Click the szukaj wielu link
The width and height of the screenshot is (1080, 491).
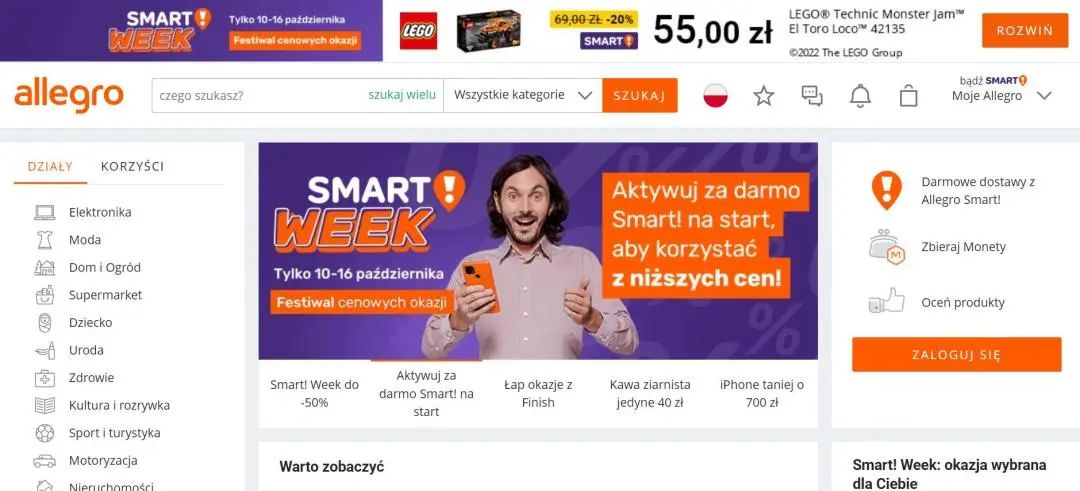click(x=402, y=95)
